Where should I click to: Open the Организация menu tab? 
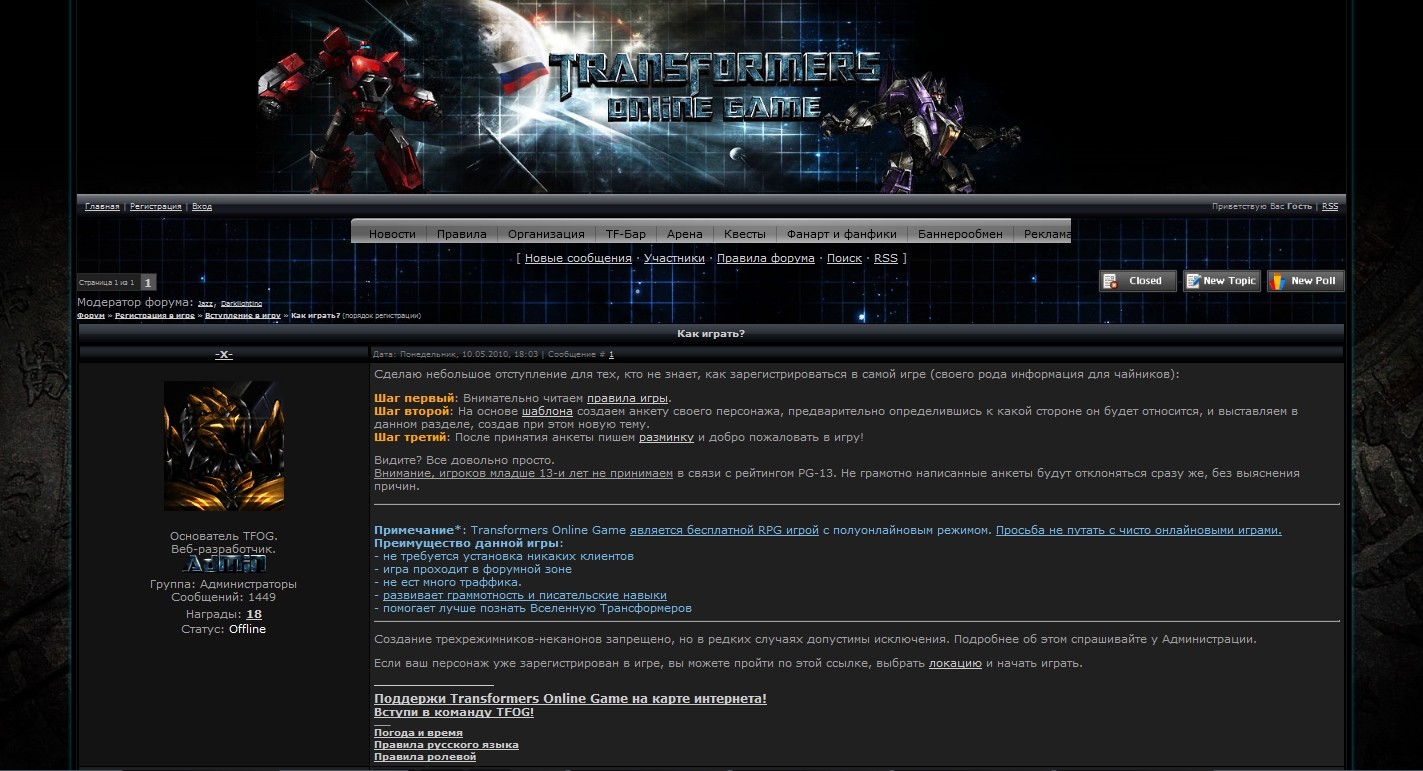tap(546, 234)
